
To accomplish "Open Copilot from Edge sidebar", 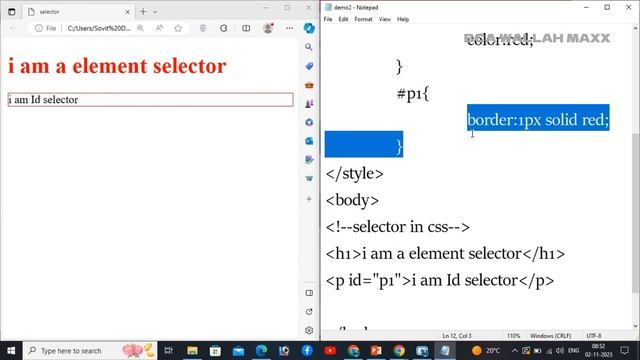I will point(309,28).
